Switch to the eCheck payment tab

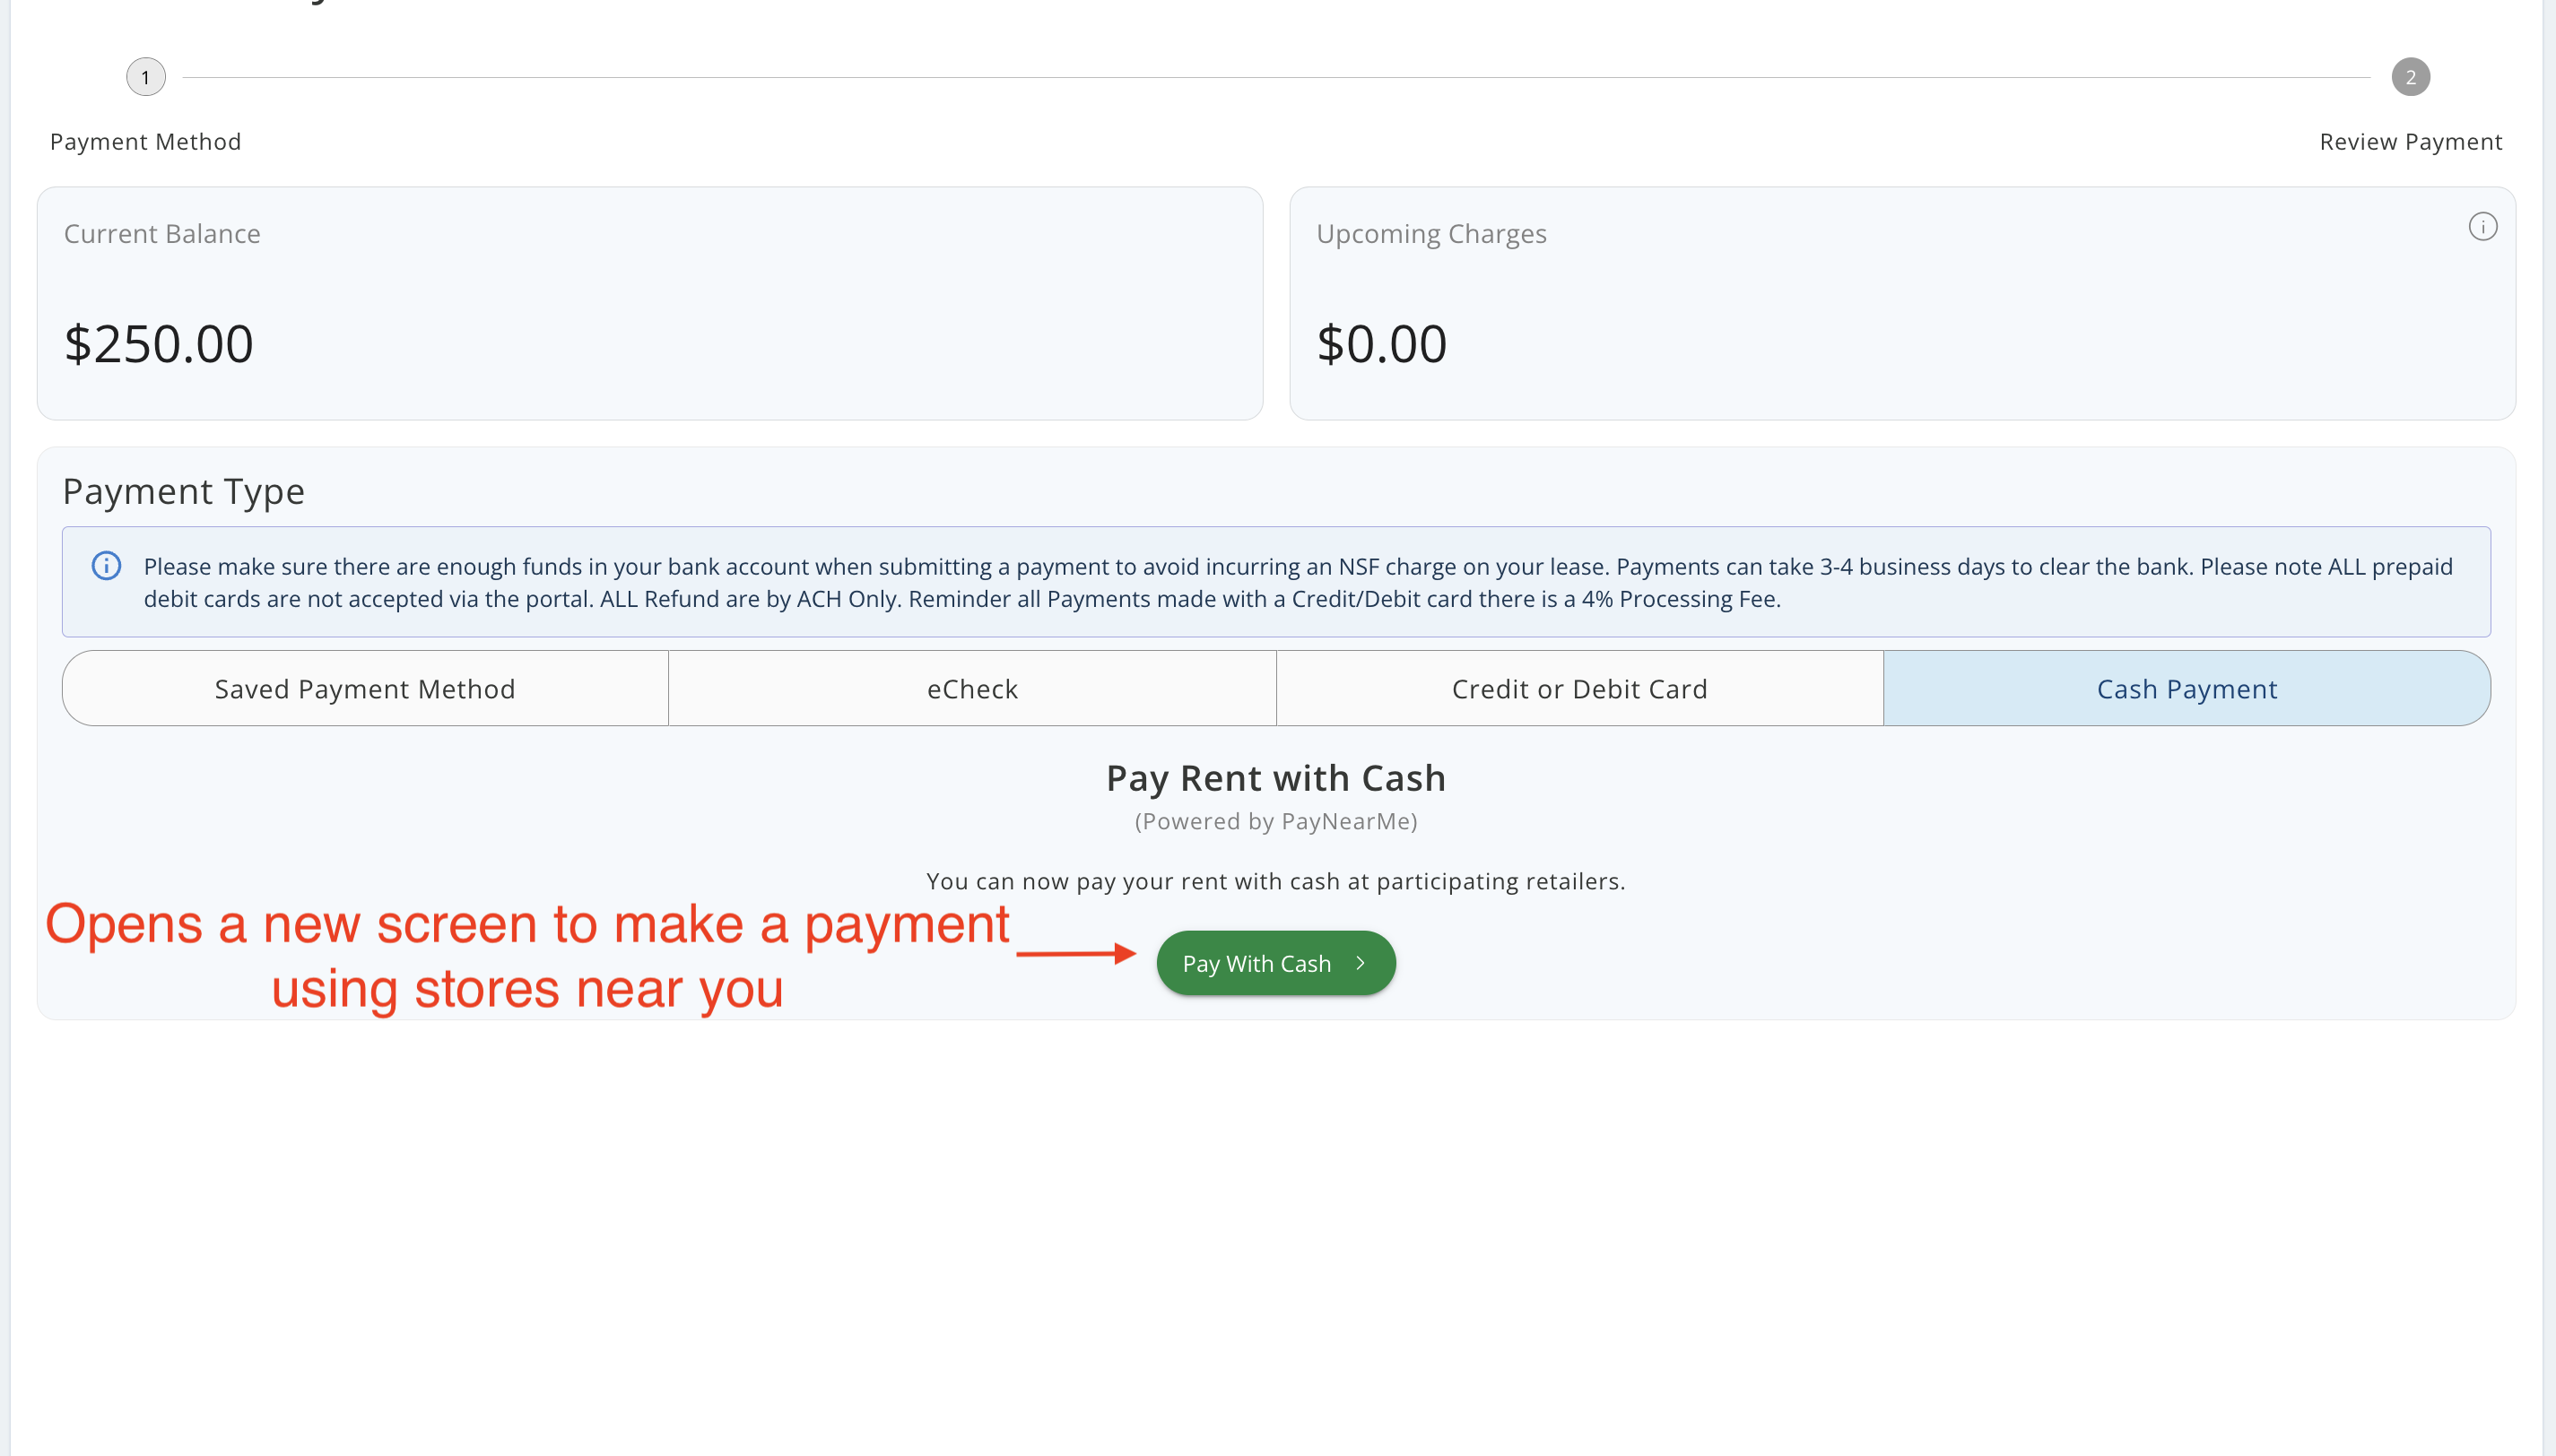pos(972,689)
